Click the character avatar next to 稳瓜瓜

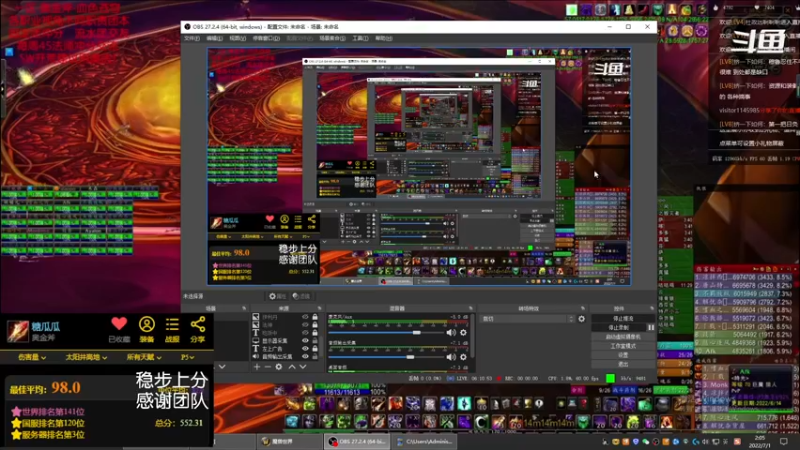(x=17, y=331)
